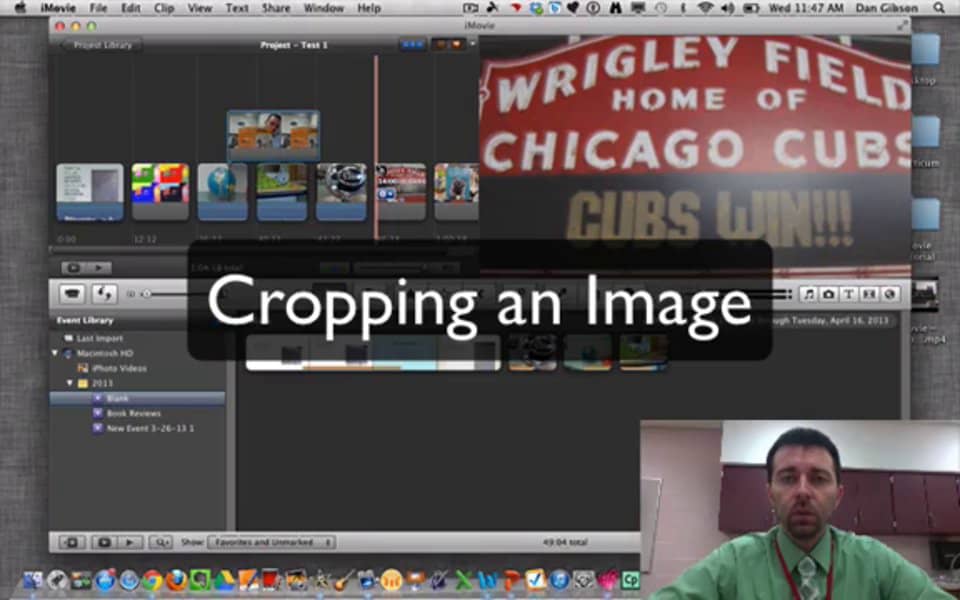Open the Clip menu
960x600 pixels.
tap(164, 8)
